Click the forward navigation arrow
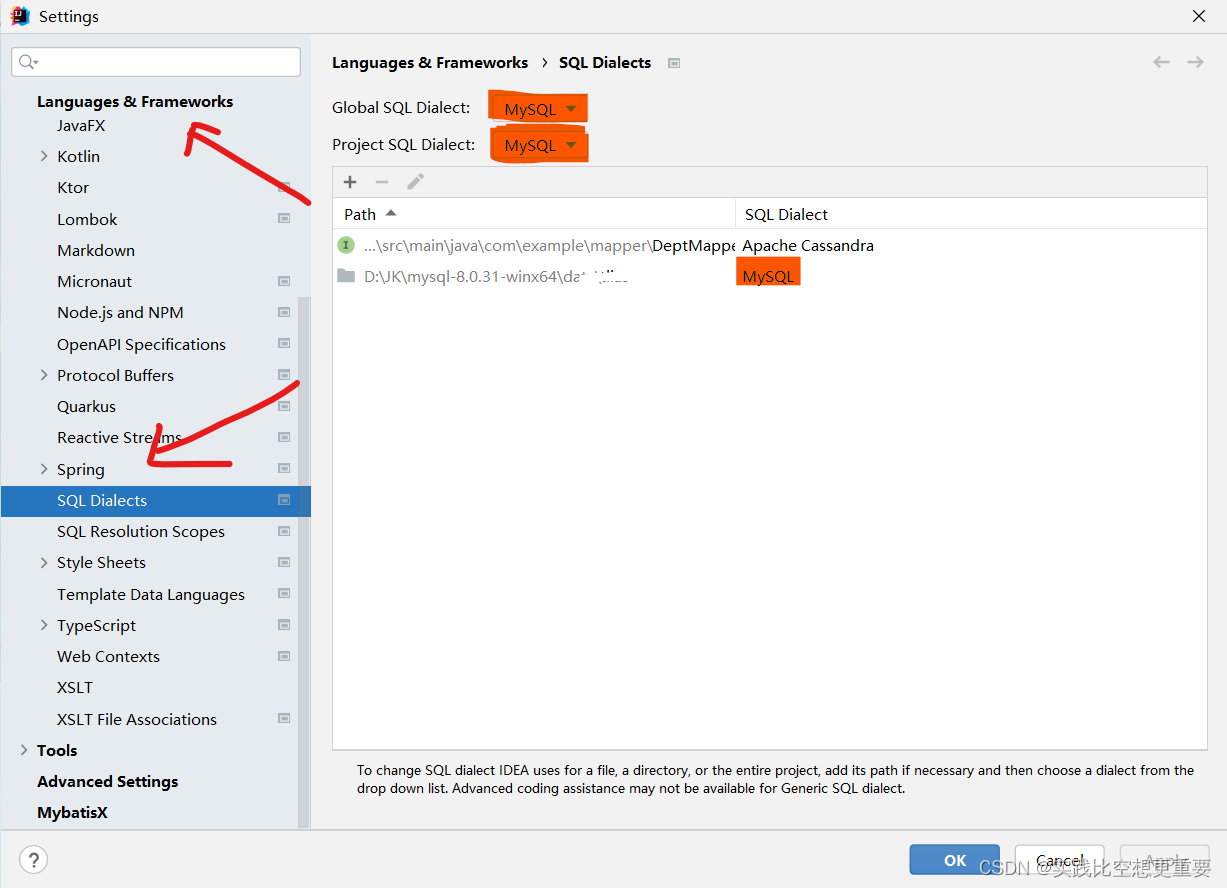The width and height of the screenshot is (1227, 888). [1195, 62]
